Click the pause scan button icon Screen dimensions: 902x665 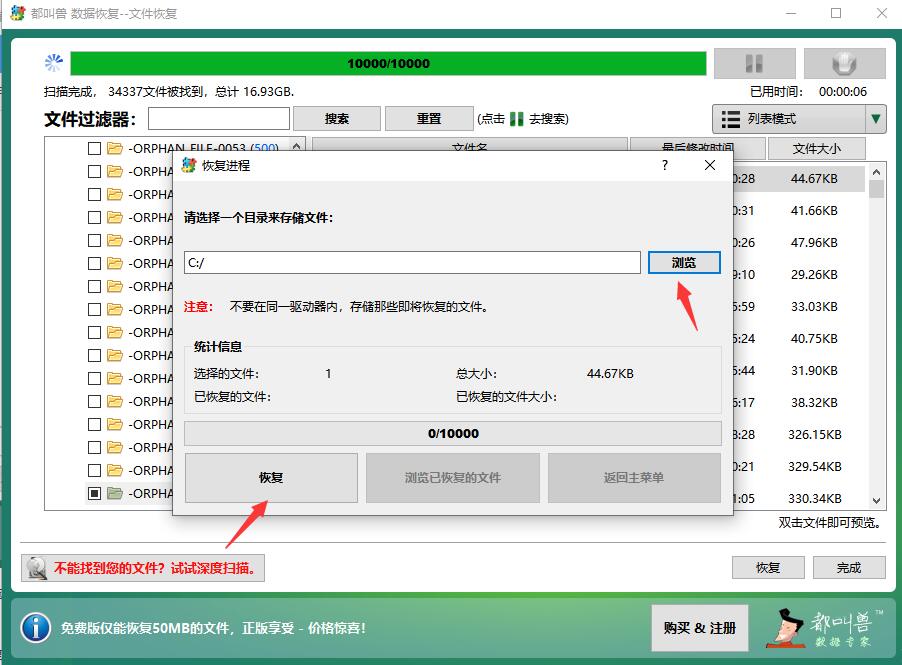[x=754, y=63]
